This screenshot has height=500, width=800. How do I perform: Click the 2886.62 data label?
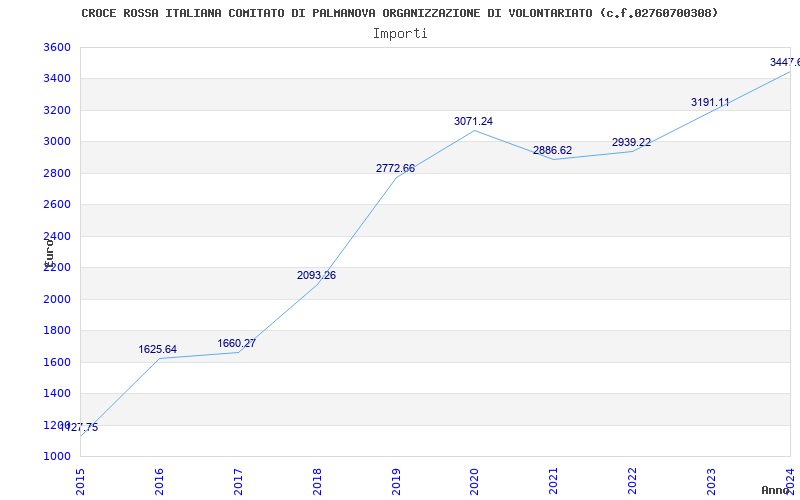pos(553,151)
